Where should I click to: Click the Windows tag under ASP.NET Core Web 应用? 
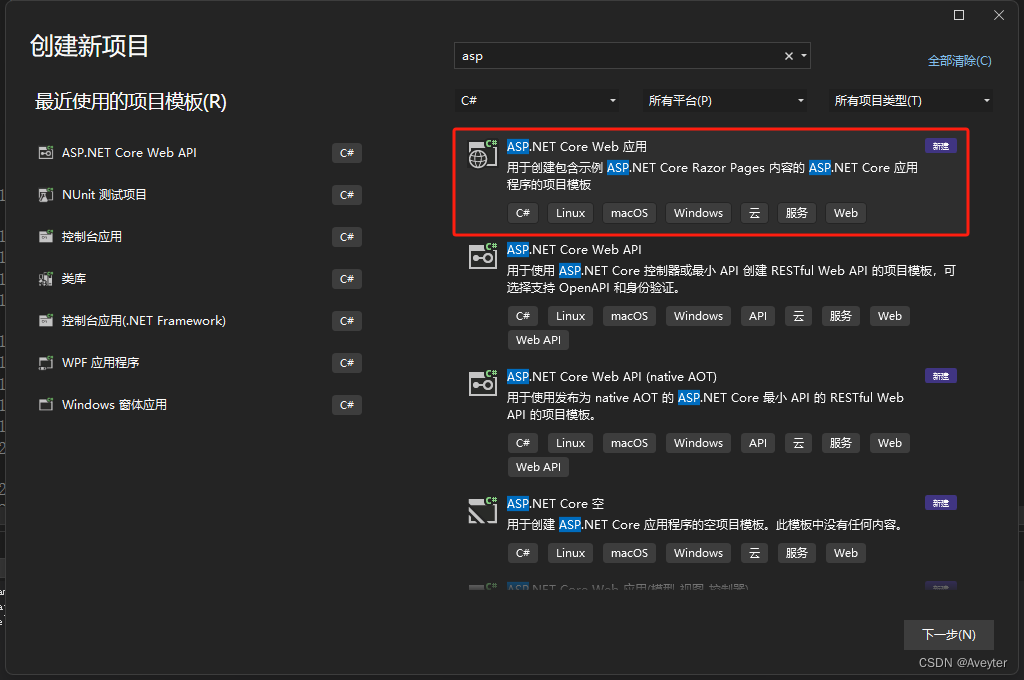coord(698,213)
